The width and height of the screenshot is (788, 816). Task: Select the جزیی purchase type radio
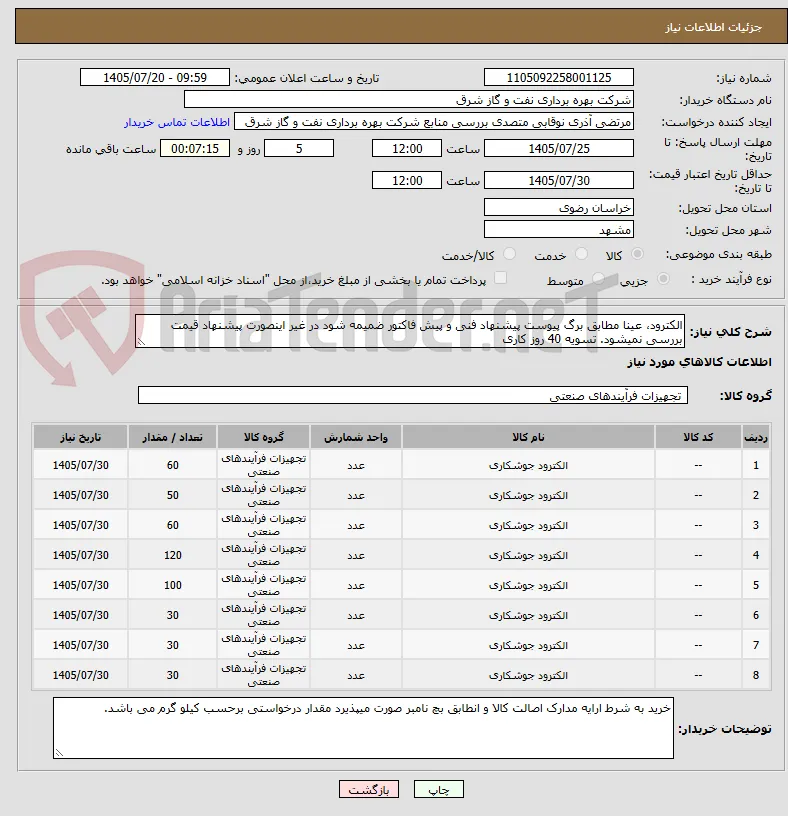coord(663,279)
